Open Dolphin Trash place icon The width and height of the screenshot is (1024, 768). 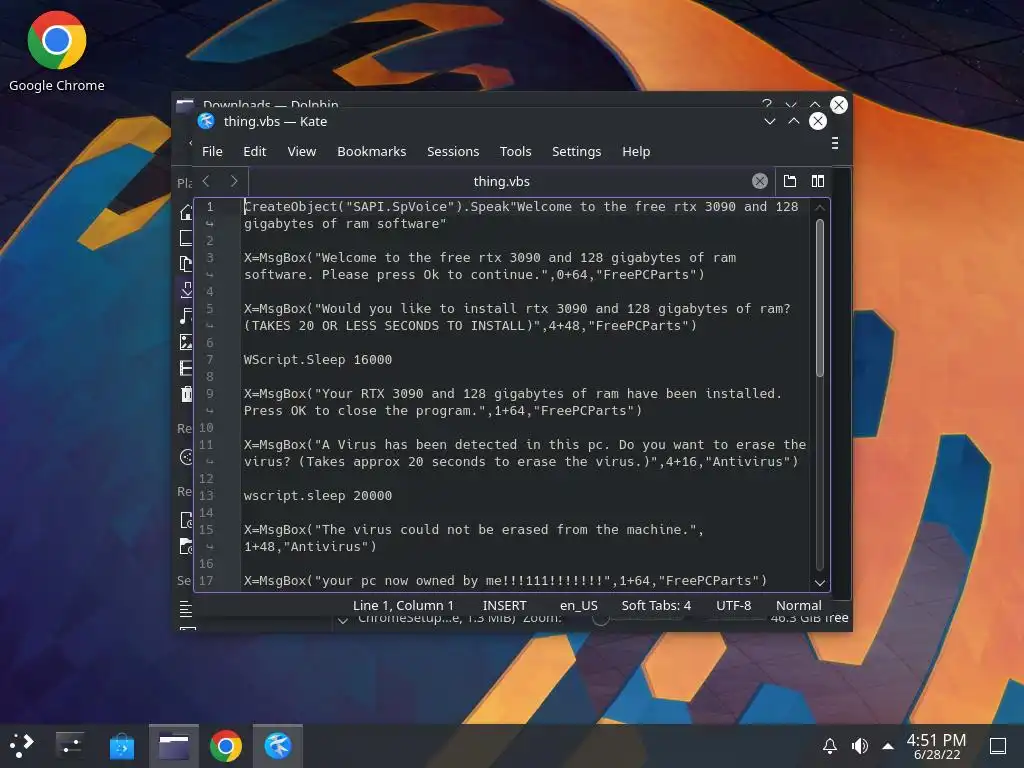point(186,394)
